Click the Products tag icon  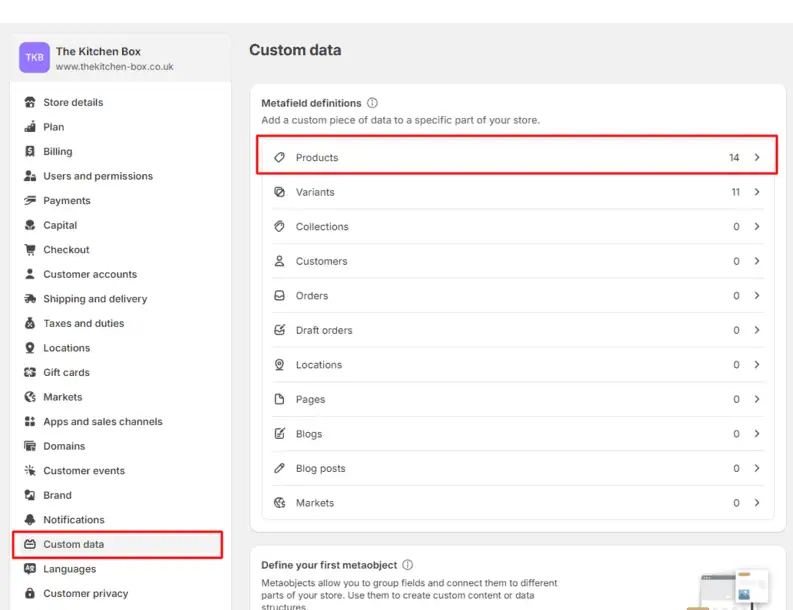[279, 157]
